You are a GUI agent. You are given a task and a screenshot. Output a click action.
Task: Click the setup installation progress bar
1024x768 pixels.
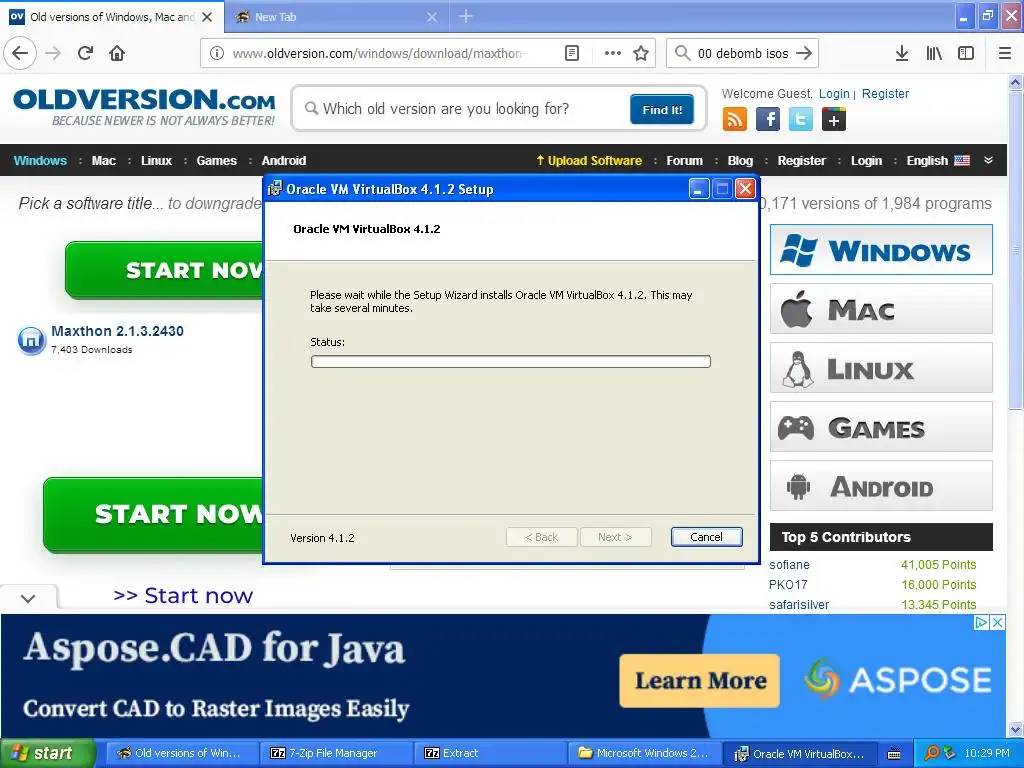pyautogui.click(x=511, y=362)
